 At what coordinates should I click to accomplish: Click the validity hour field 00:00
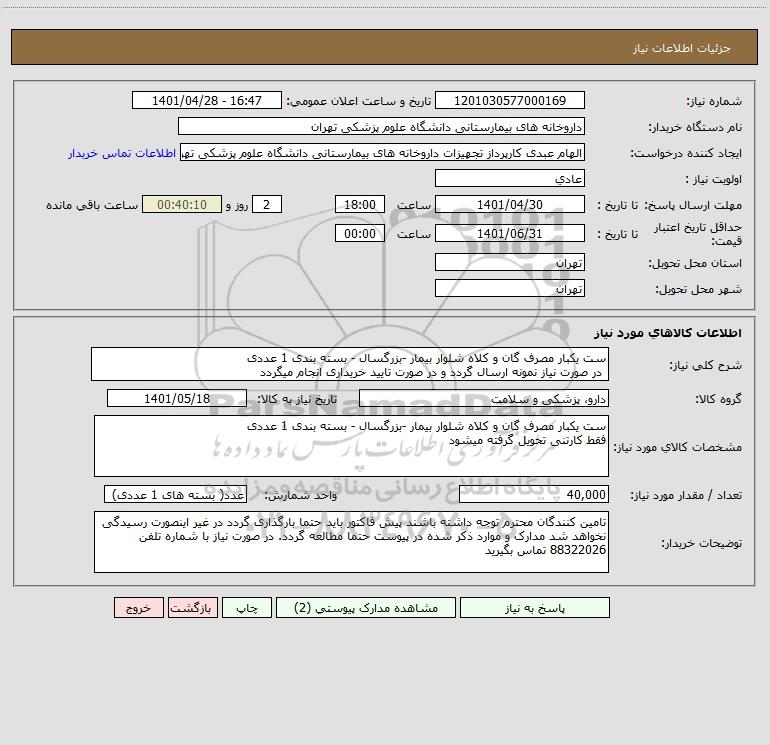359,233
